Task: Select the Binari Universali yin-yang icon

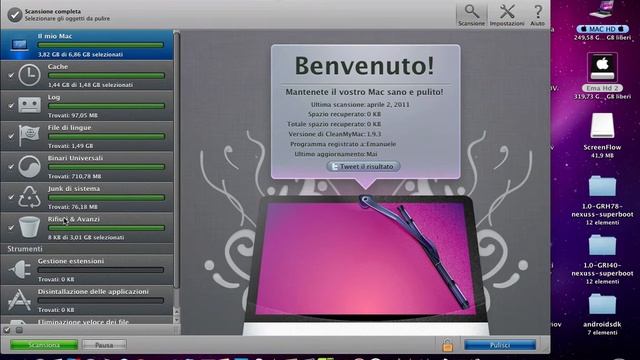Action: [x=29, y=167]
